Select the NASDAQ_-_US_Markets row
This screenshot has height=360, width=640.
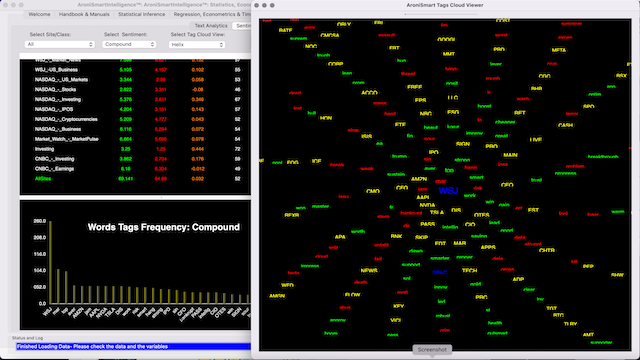click(x=135, y=80)
